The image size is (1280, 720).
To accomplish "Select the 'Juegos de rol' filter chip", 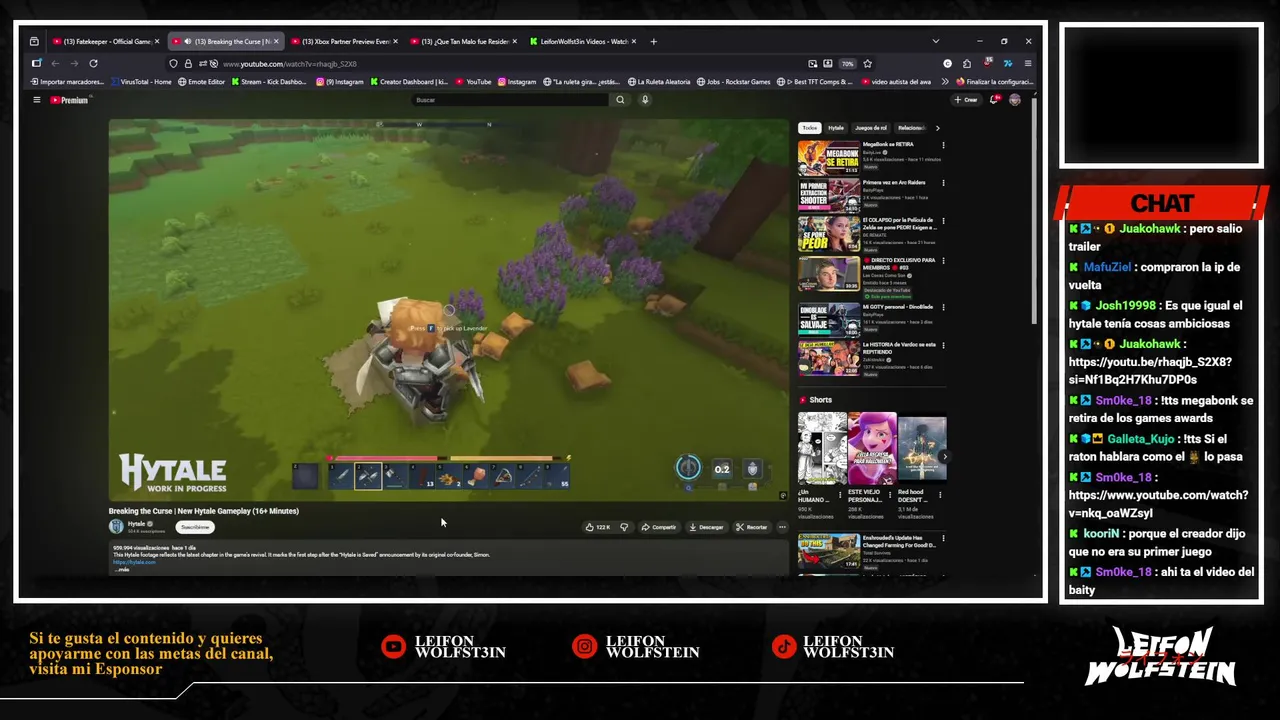I will [871, 128].
